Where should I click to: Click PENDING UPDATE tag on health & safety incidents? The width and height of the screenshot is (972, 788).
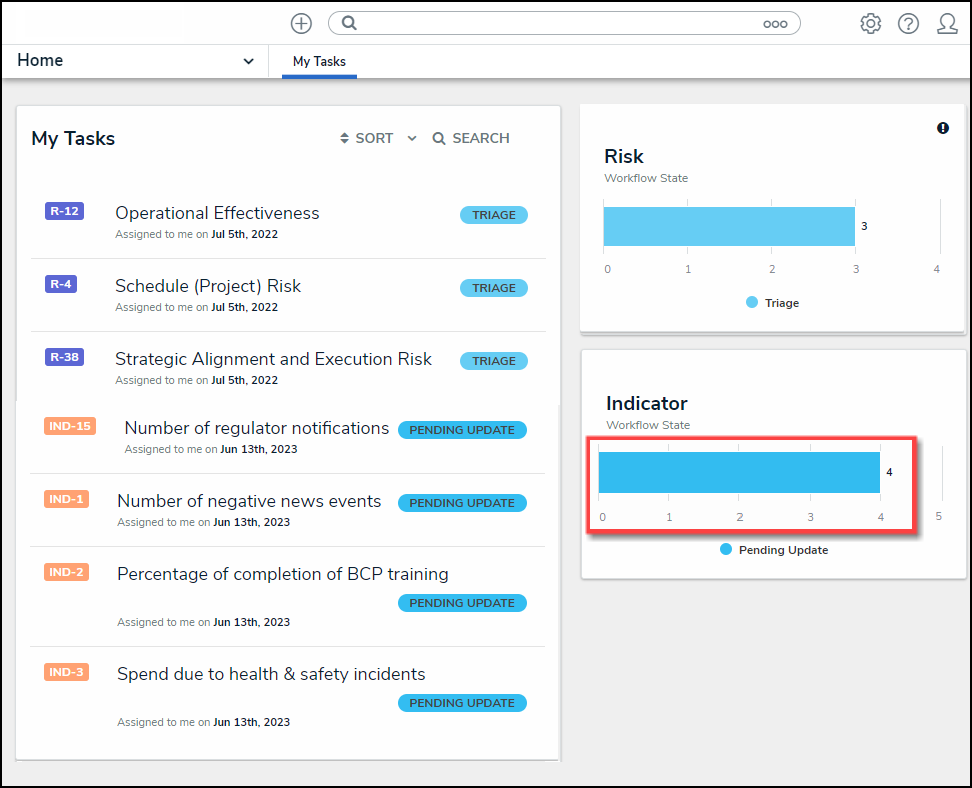tap(462, 703)
